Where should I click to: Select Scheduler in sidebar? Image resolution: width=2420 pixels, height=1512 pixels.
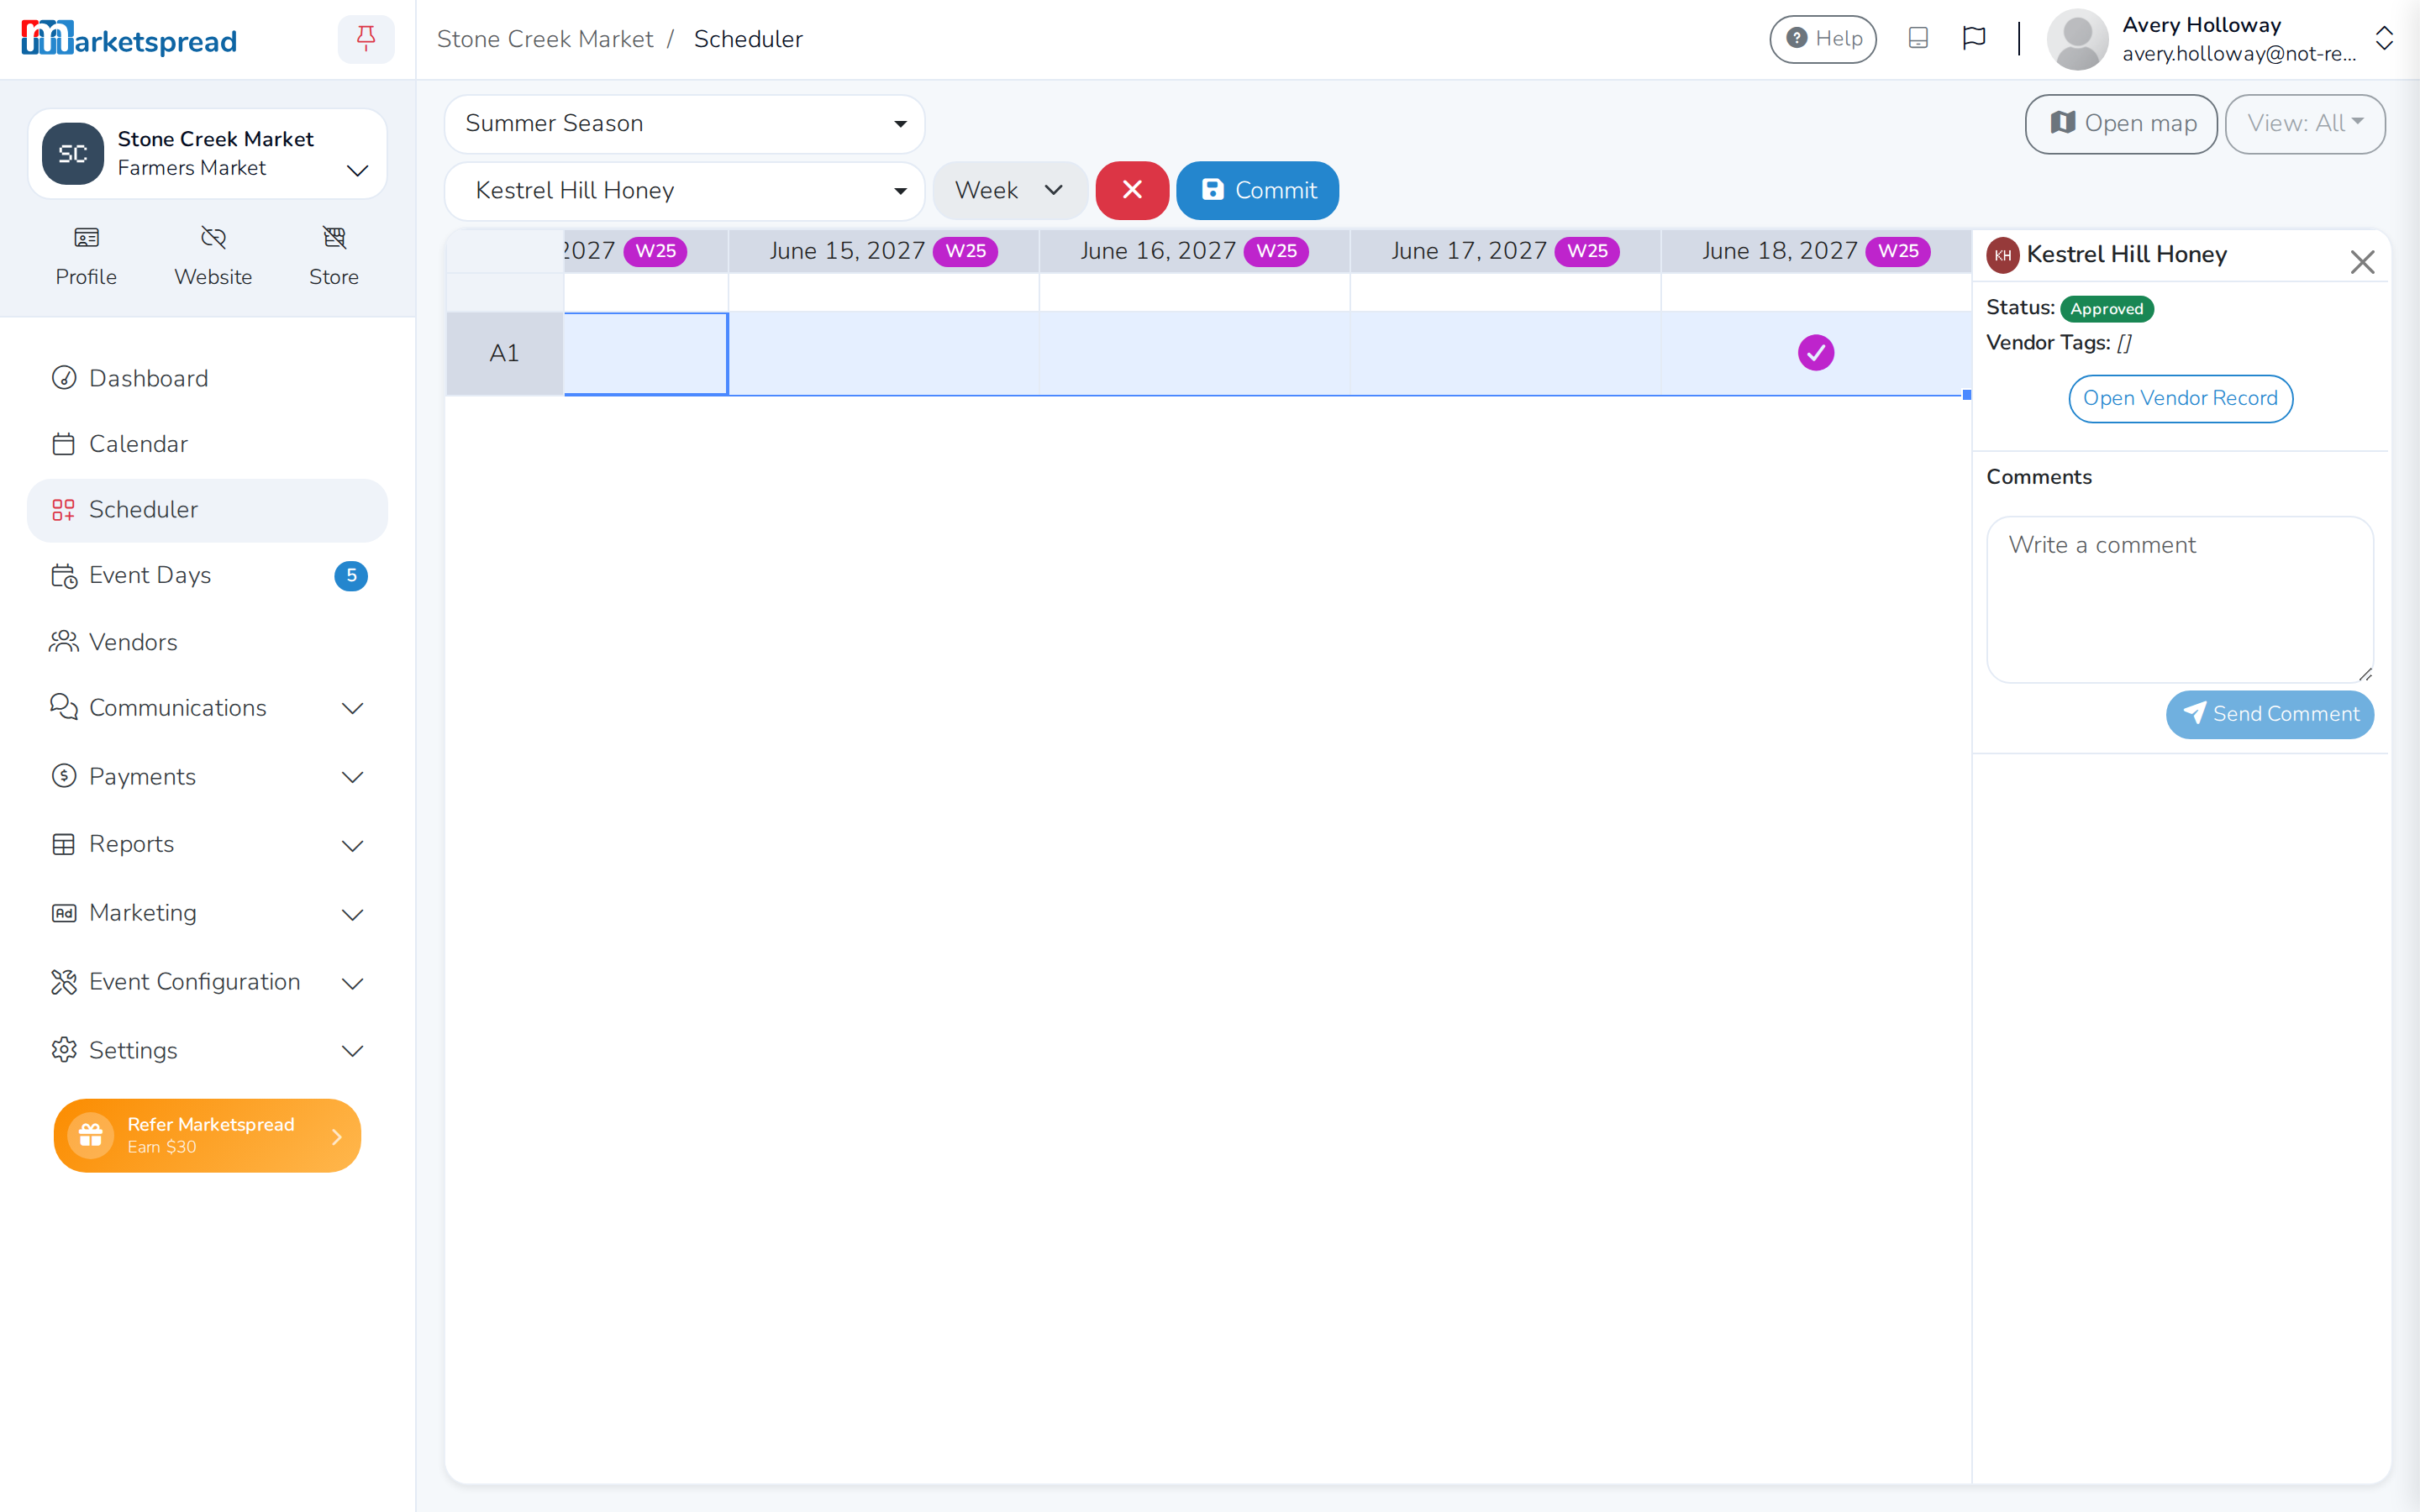click(x=207, y=510)
